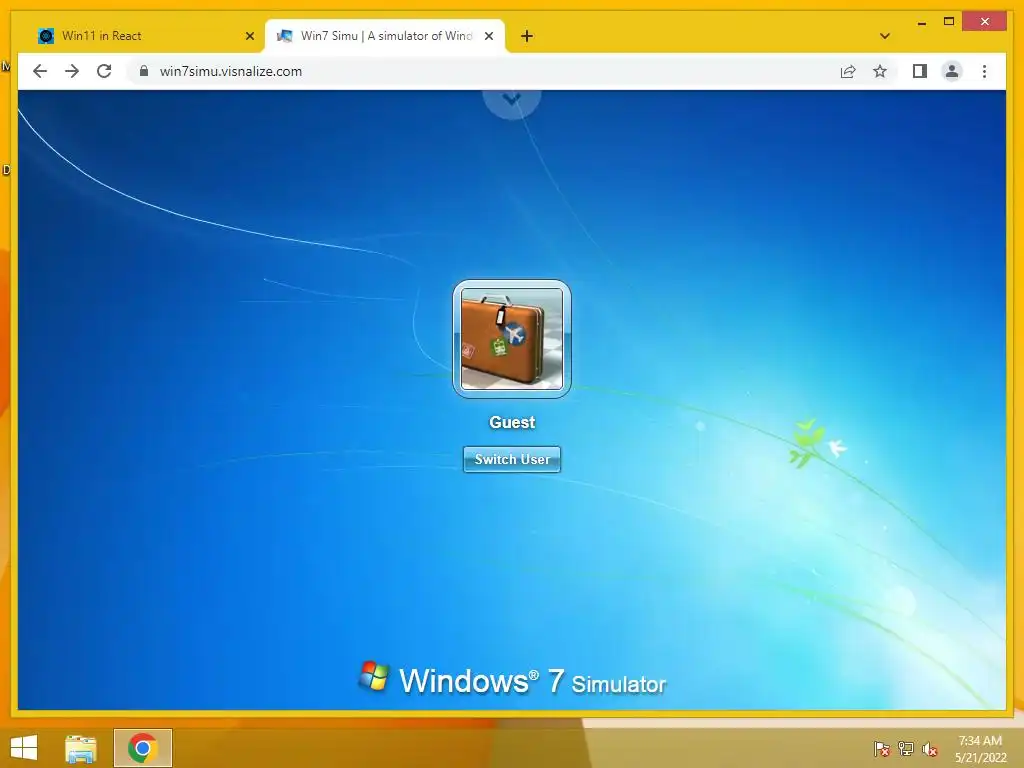Viewport: 1024px width, 768px height.
Task: Open File Explorer from the taskbar
Action: 81,748
